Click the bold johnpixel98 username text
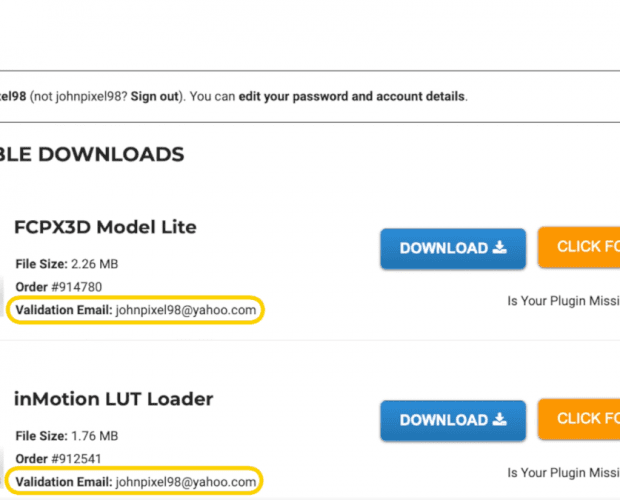The image size is (620, 500). click(x=13, y=96)
